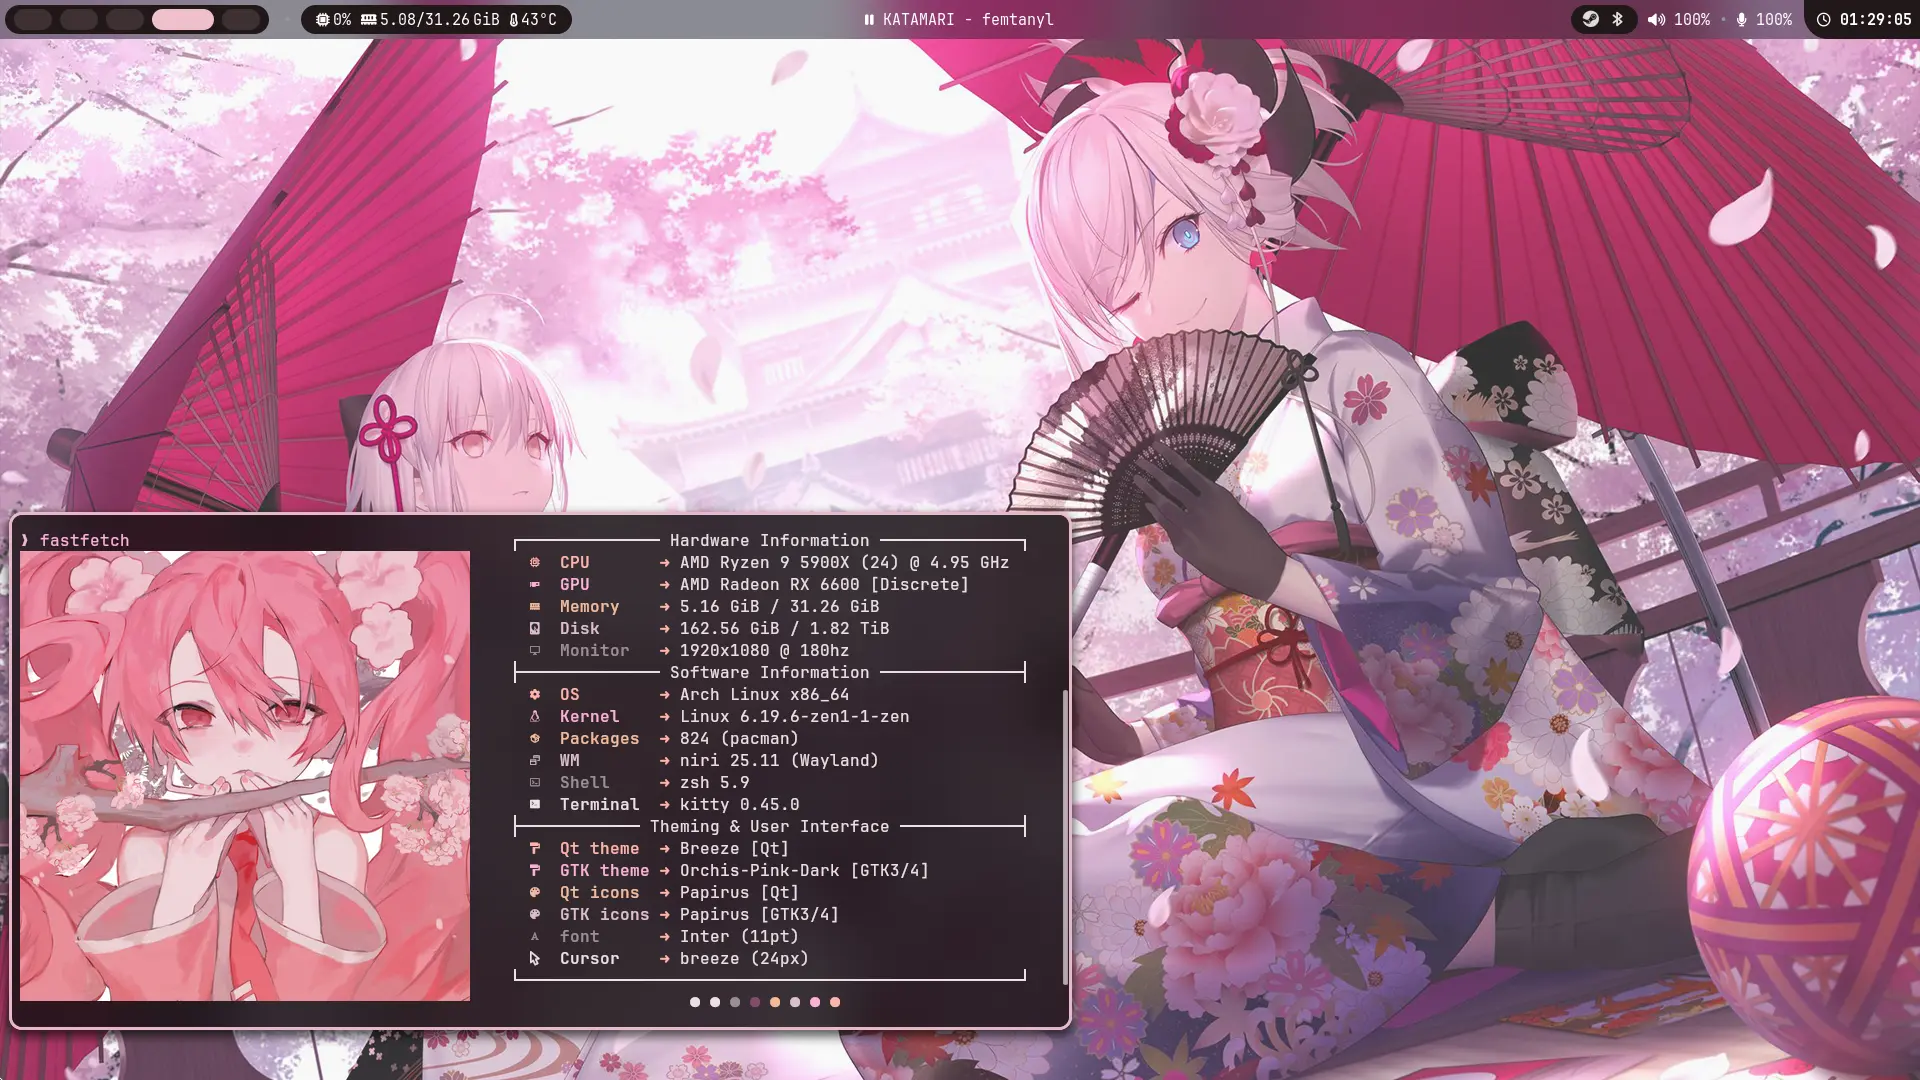
Task: Pause the KATAMARI track playback
Action: pos(869,19)
